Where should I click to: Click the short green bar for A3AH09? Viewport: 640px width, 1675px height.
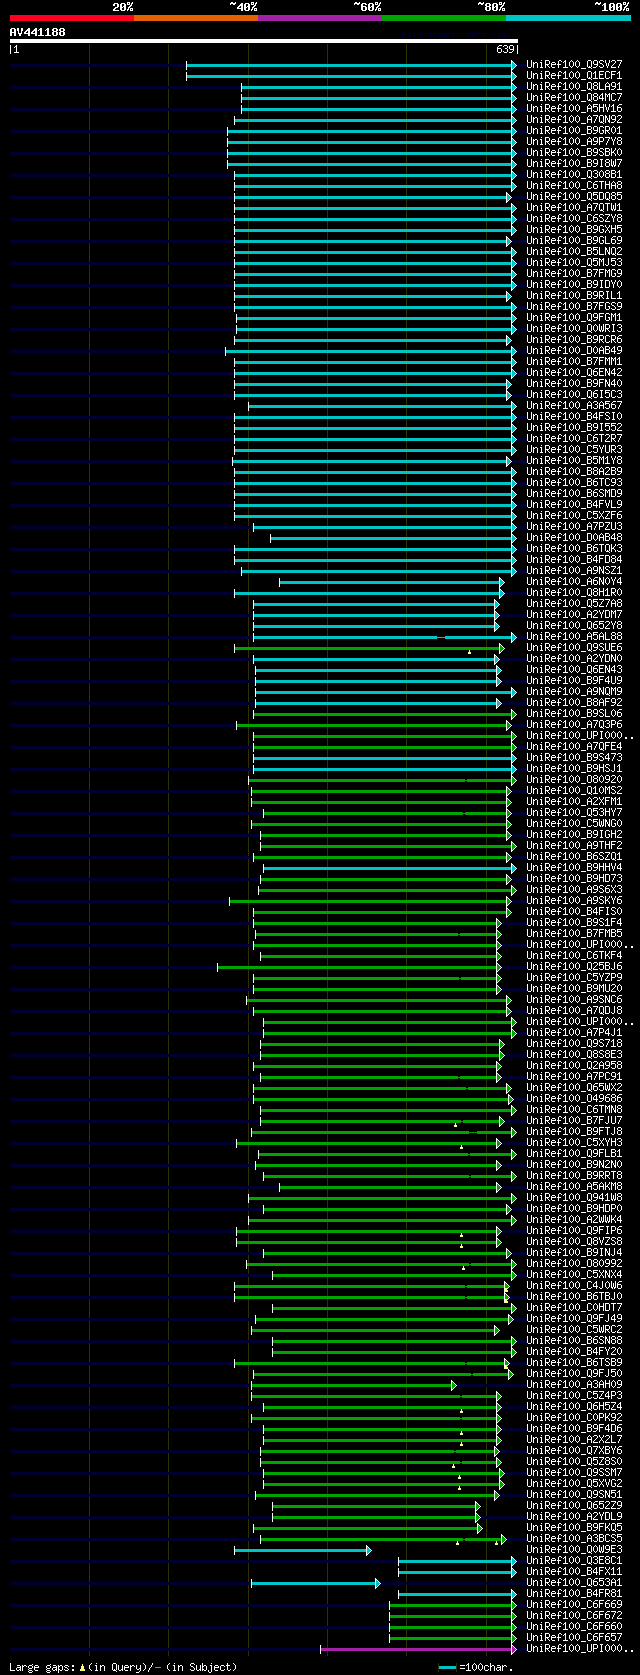(x=353, y=1385)
